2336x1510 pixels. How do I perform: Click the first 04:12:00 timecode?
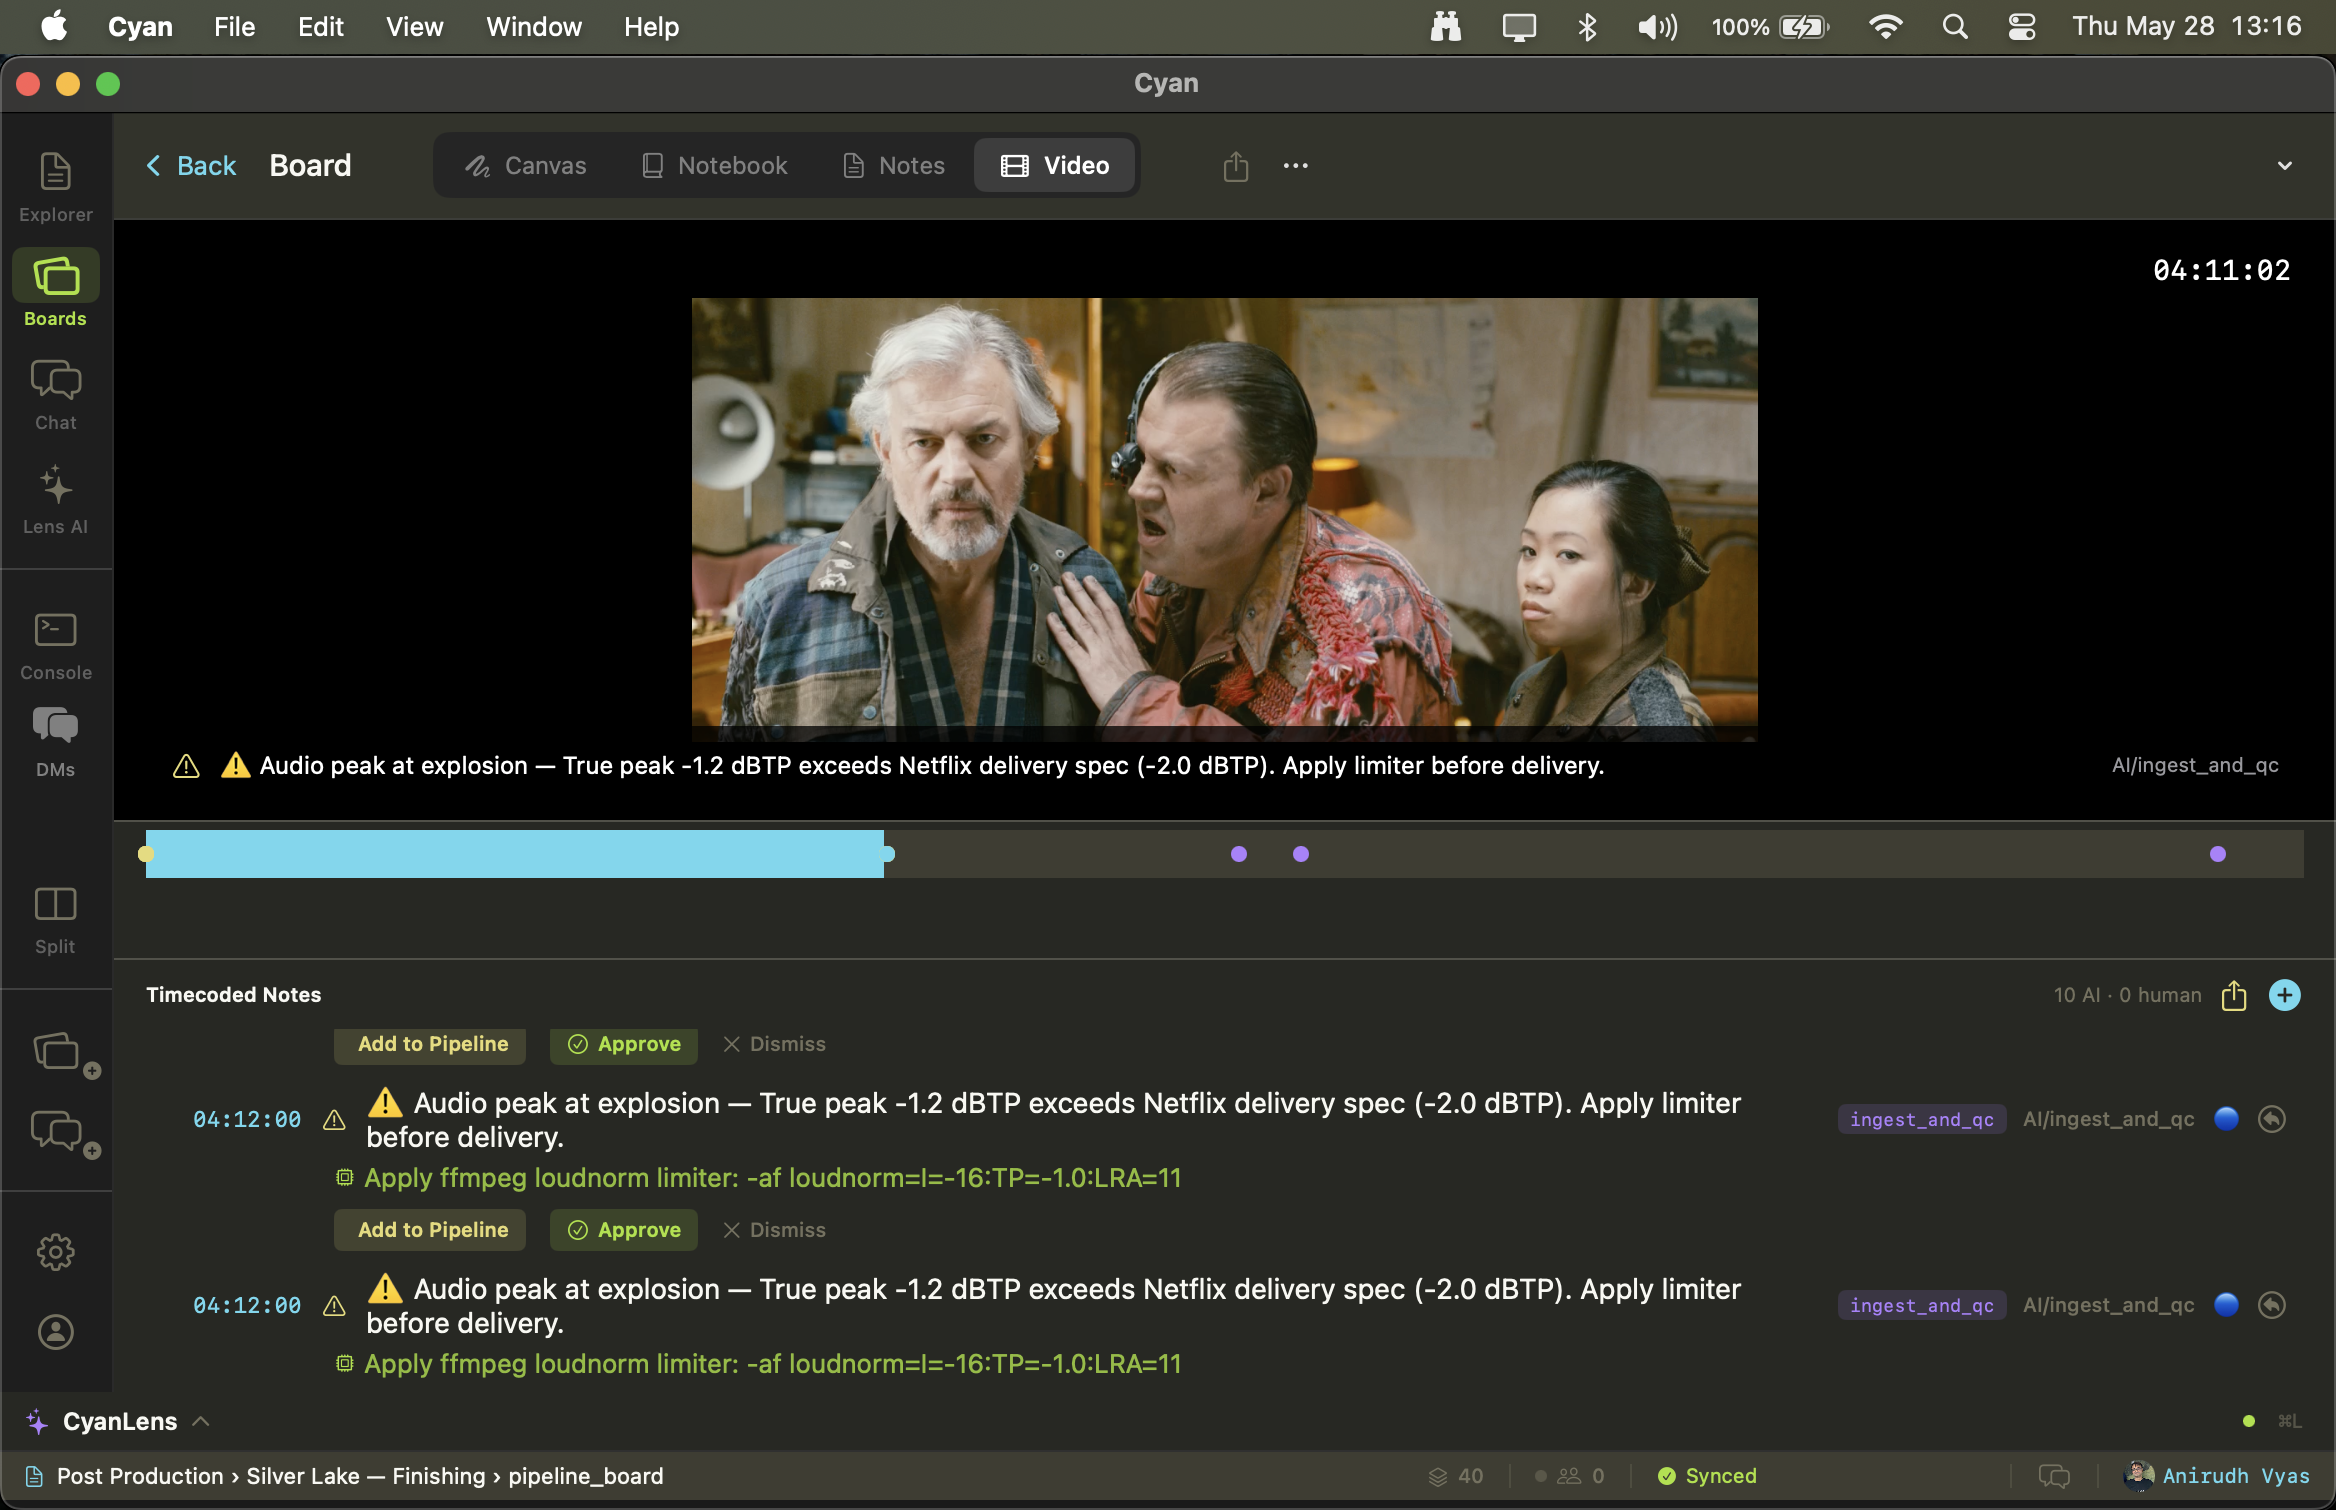(x=247, y=1120)
